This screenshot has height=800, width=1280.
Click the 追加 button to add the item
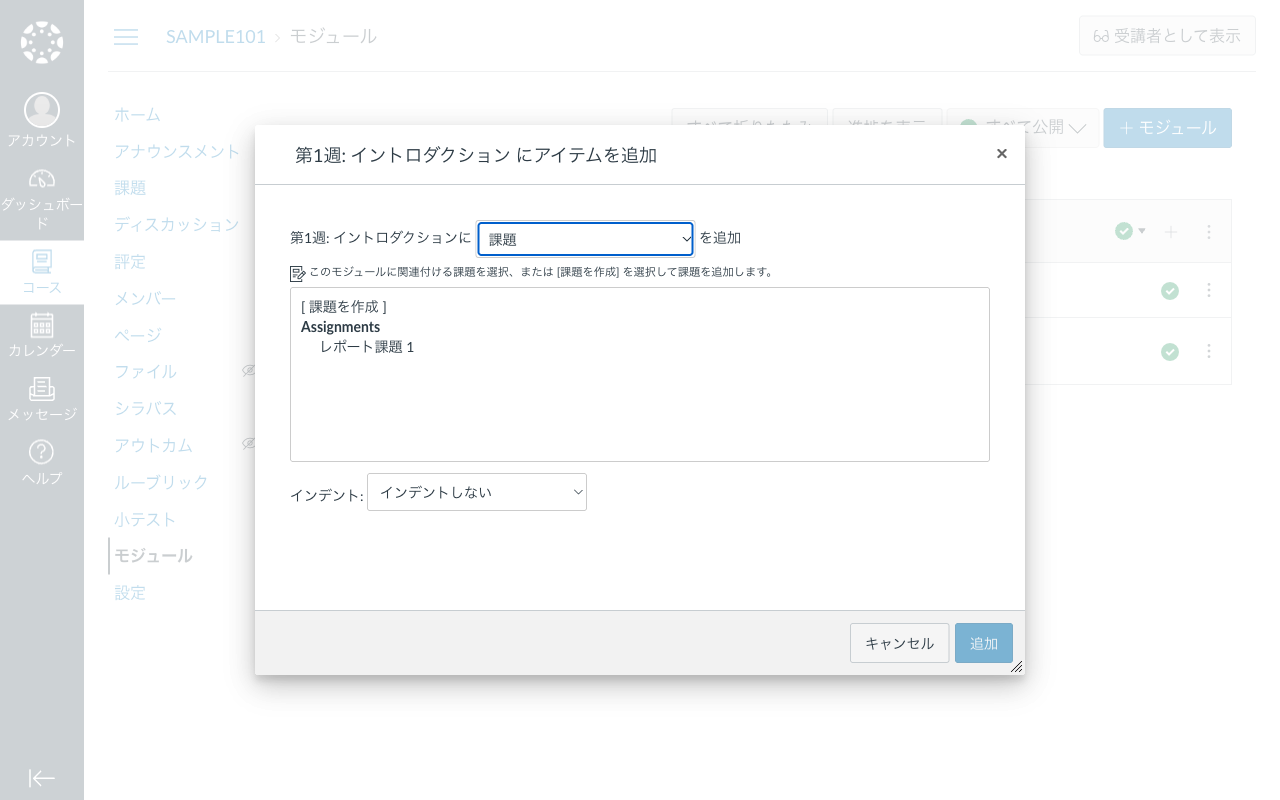[x=983, y=643]
